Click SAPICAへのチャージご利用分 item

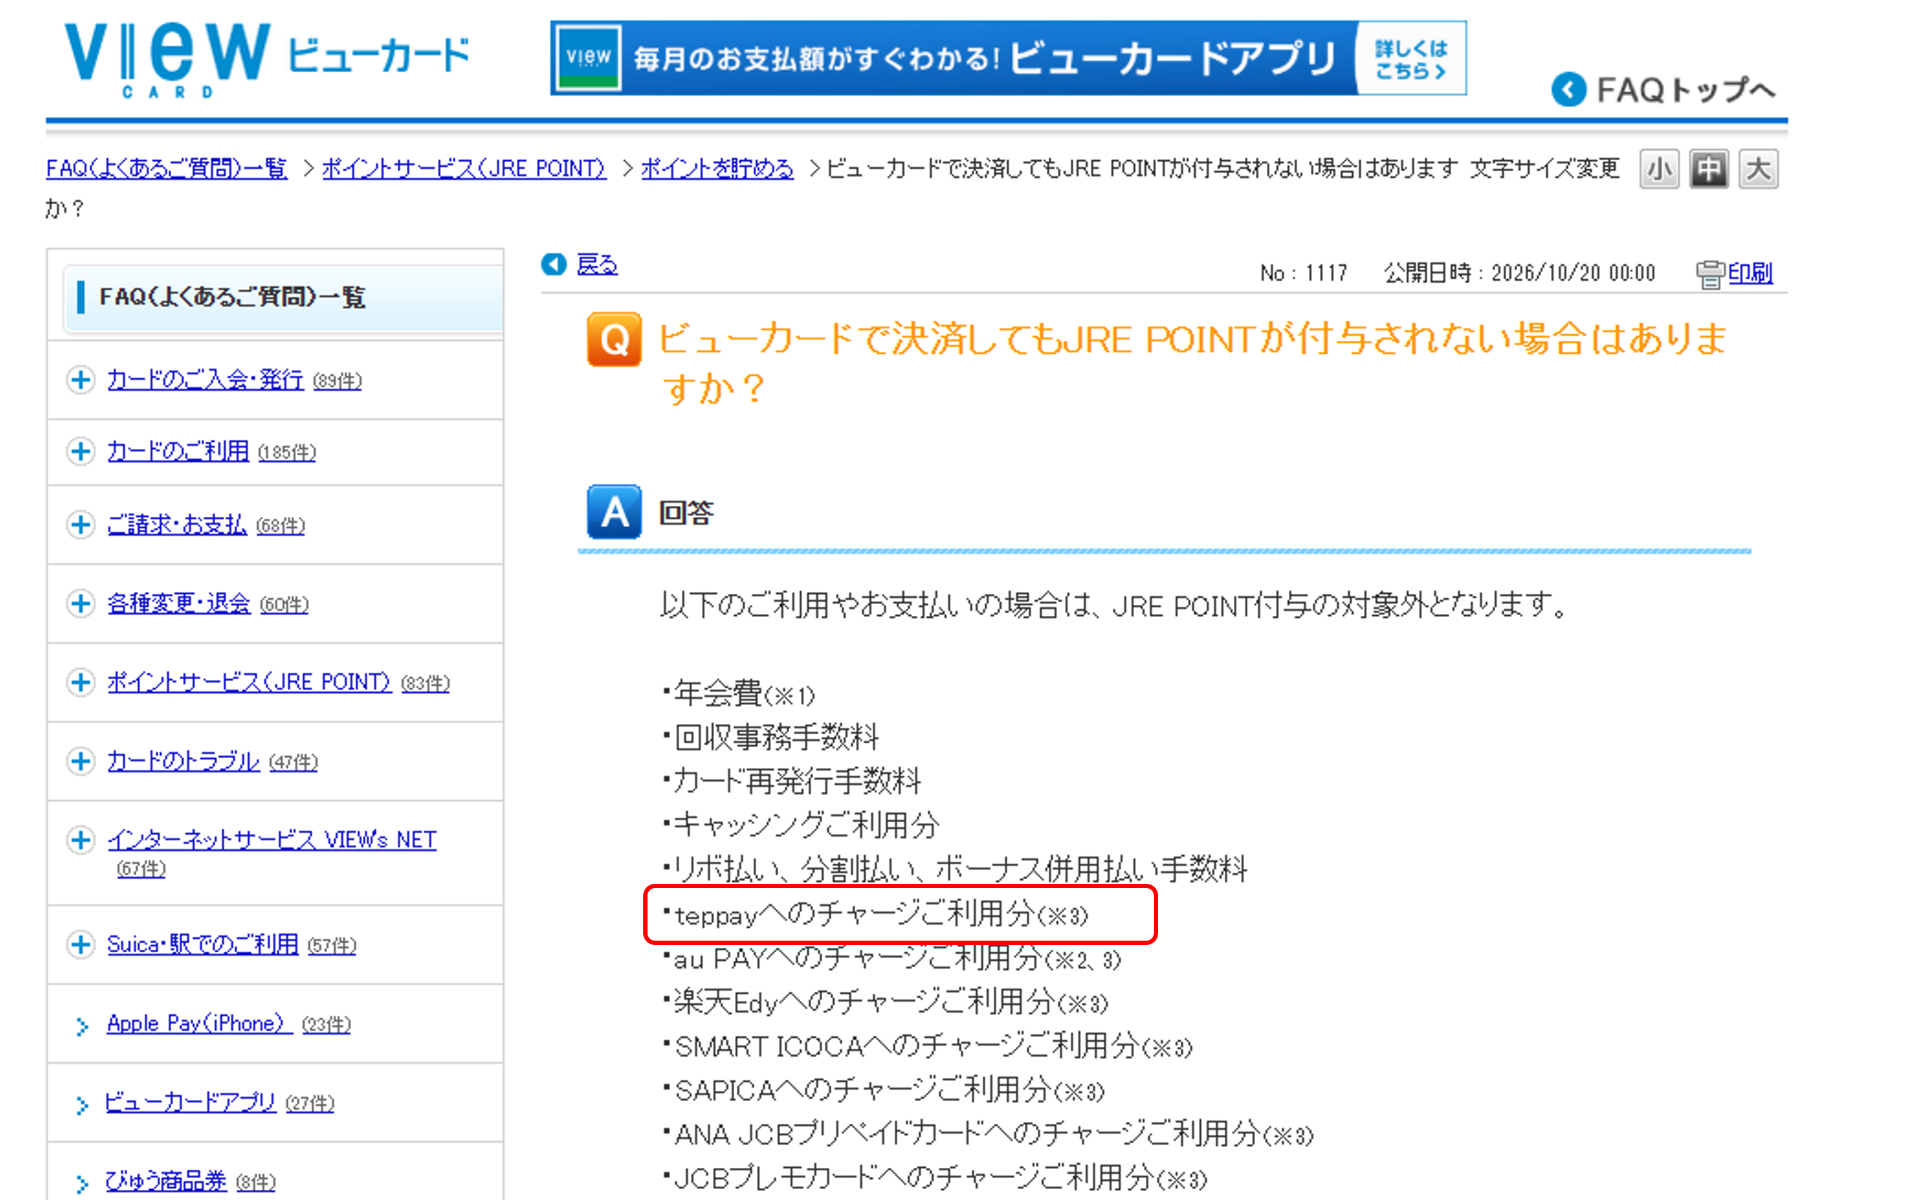884,1090
